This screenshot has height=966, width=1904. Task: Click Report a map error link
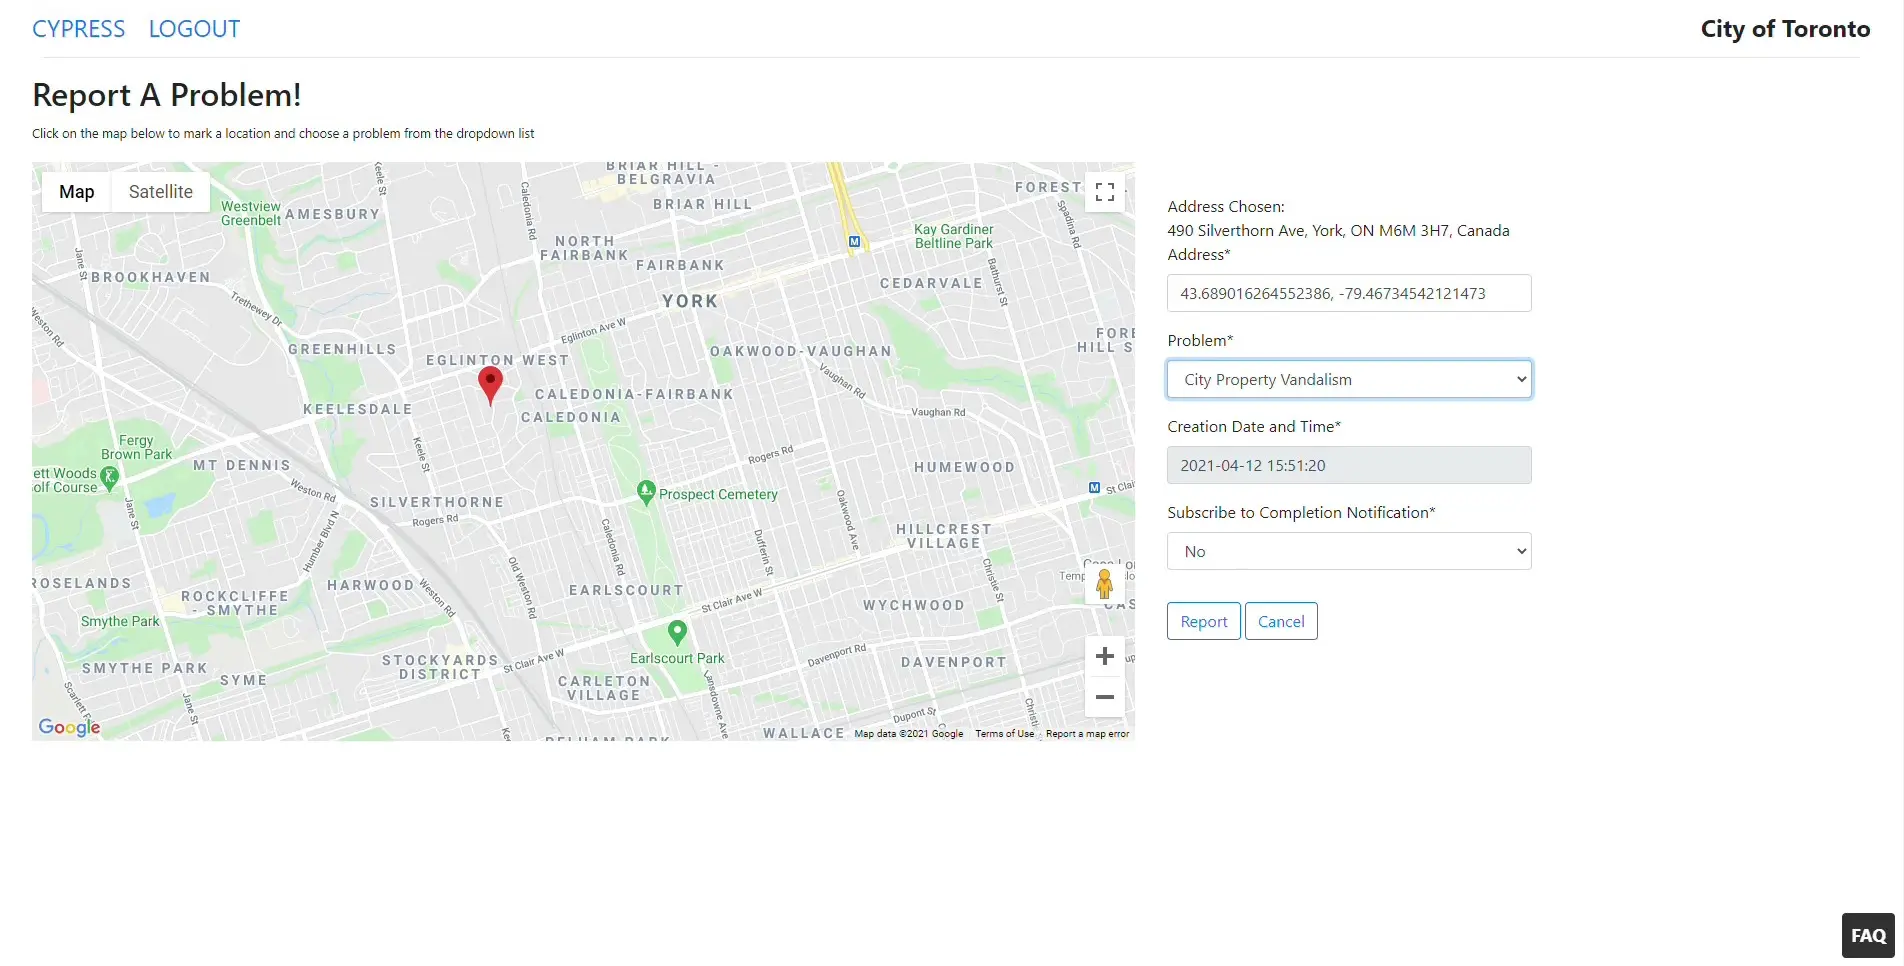tap(1087, 734)
